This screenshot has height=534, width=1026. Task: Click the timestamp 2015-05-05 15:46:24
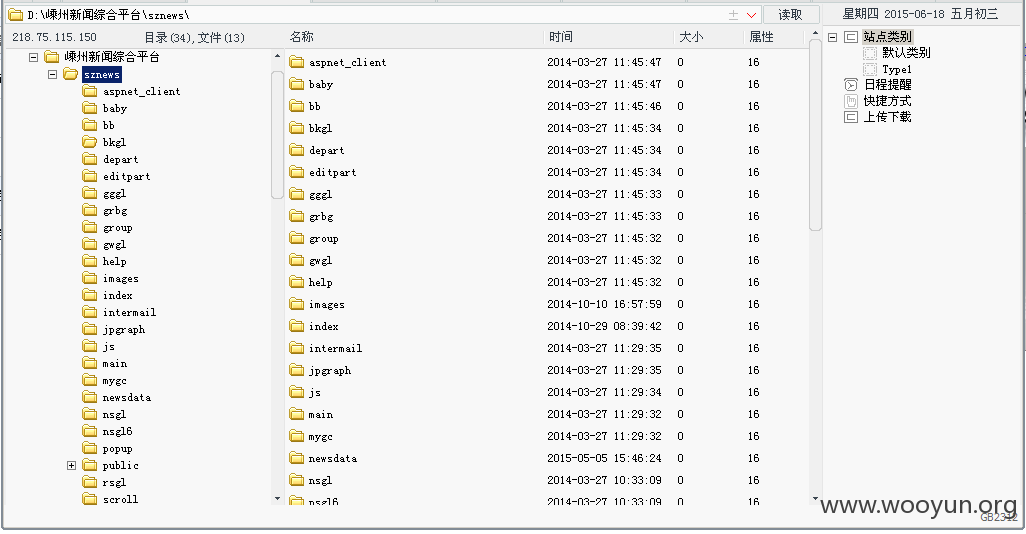[x=604, y=458]
